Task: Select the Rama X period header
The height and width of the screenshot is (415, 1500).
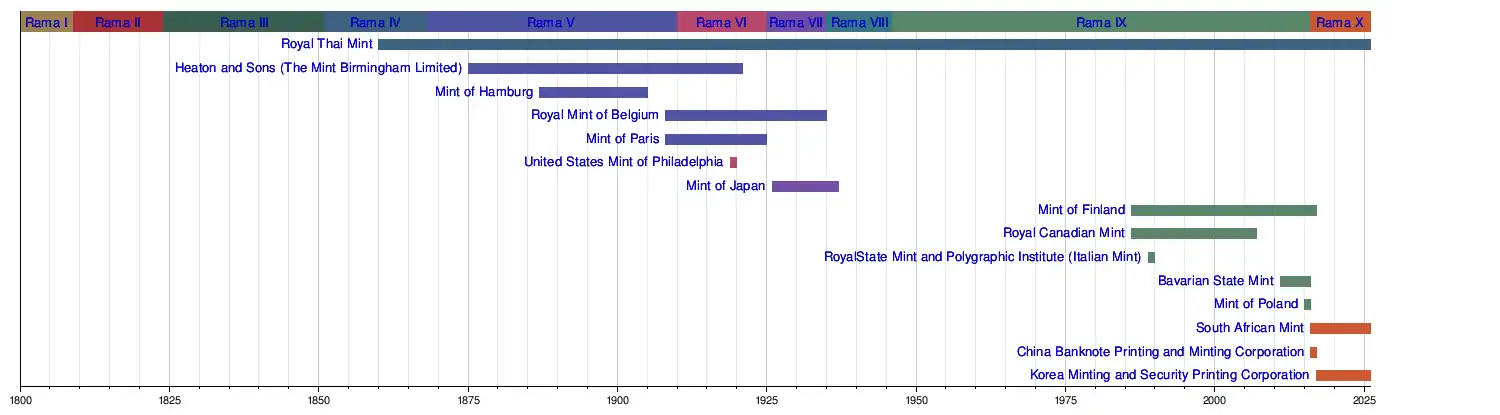Action: tap(1340, 22)
